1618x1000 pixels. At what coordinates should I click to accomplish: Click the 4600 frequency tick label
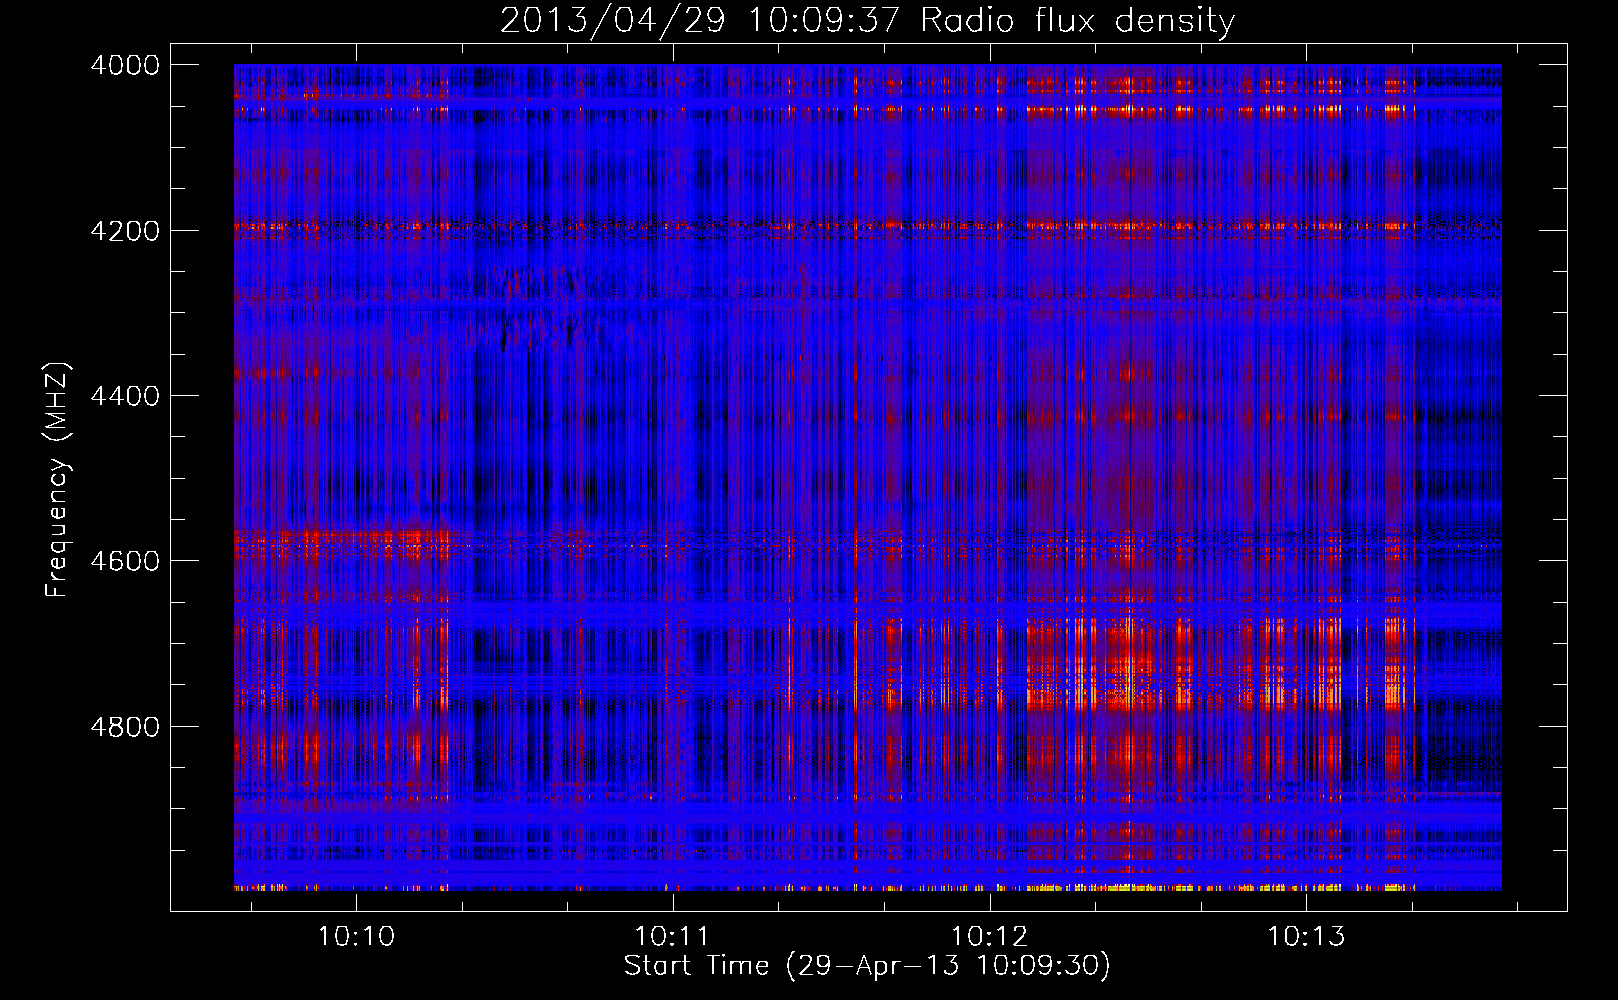click(125, 561)
